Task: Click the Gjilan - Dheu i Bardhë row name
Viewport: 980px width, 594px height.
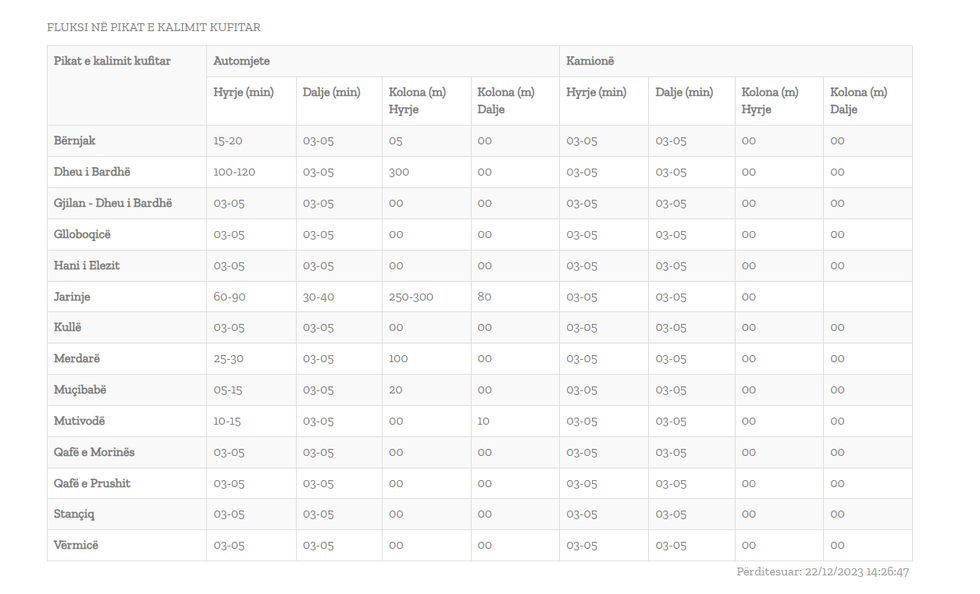Action: pos(113,203)
